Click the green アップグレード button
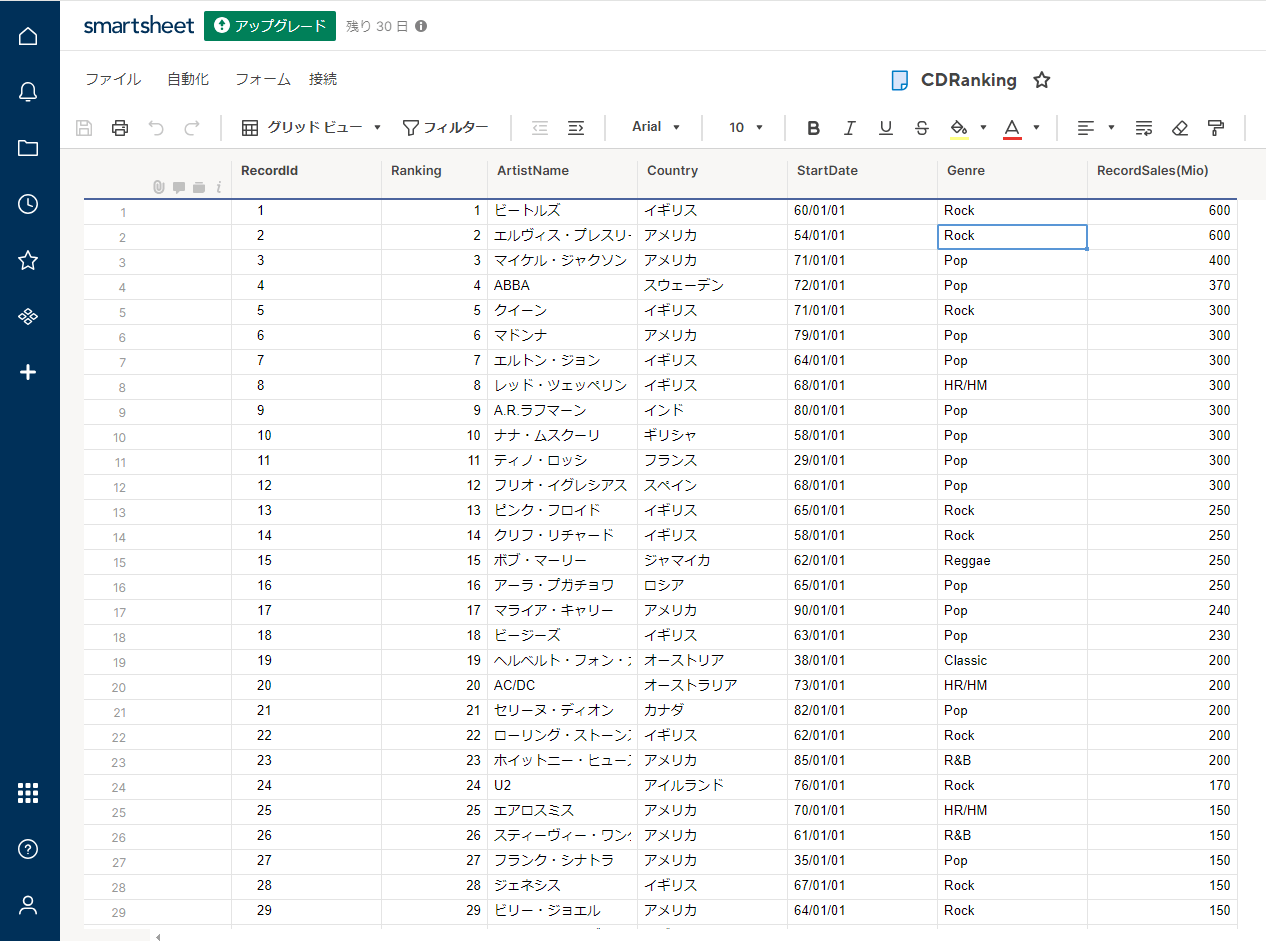 pyautogui.click(x=270, y=26)
